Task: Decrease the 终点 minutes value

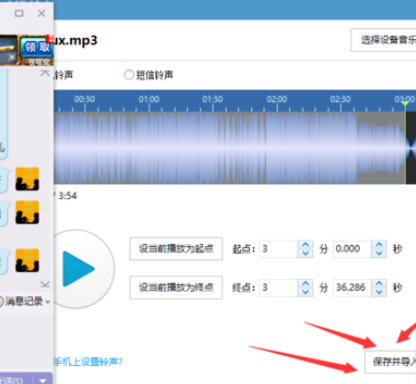Action: [x=305, y=292]
